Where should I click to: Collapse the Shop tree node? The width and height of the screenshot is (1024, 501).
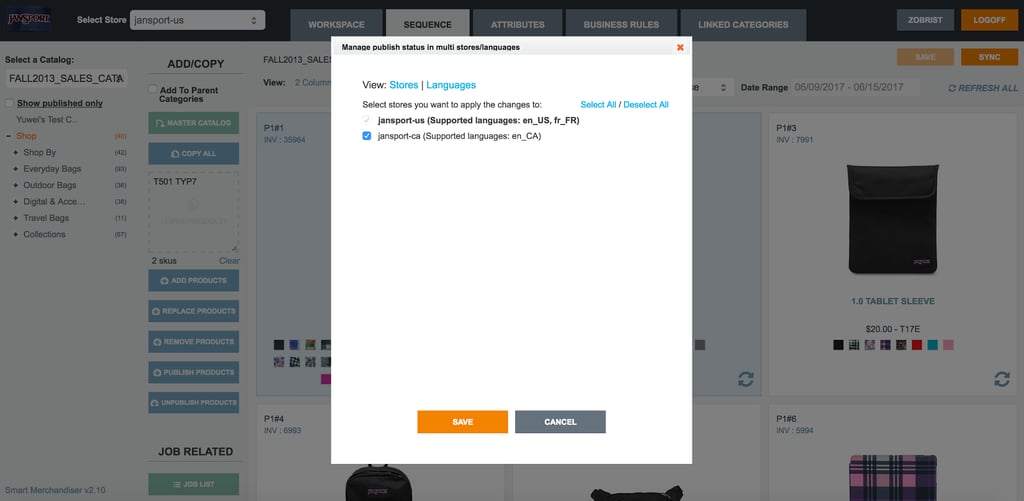pyautogui.click(x=8, y=136)
